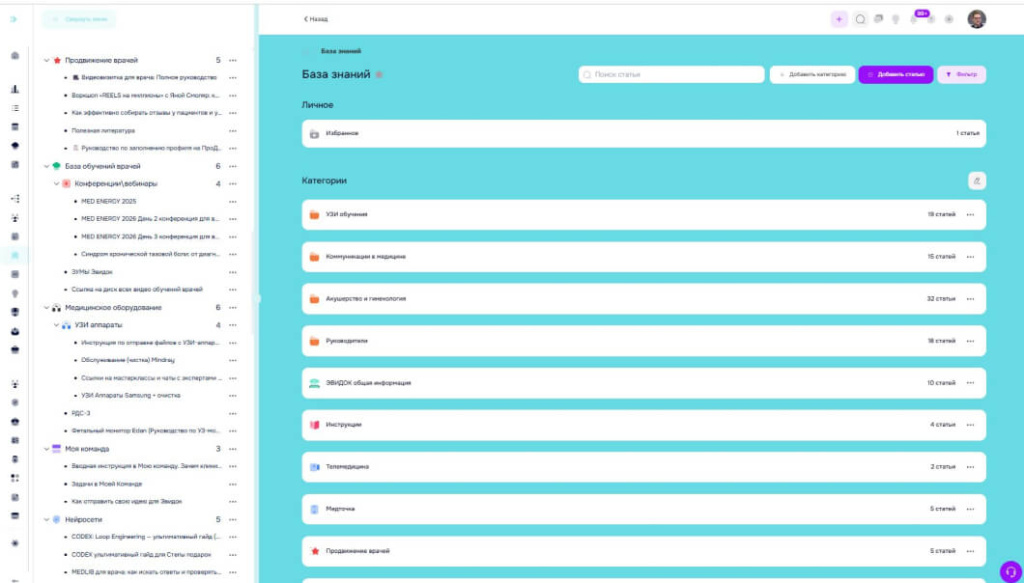1024x583 pixels.
Task: Open the ЭВИДОК общая информация category
Action: 644,383
